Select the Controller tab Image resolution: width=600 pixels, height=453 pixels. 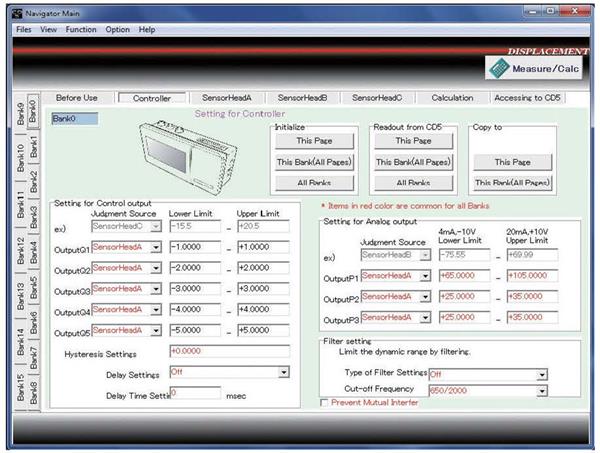[x=152, y=98]
